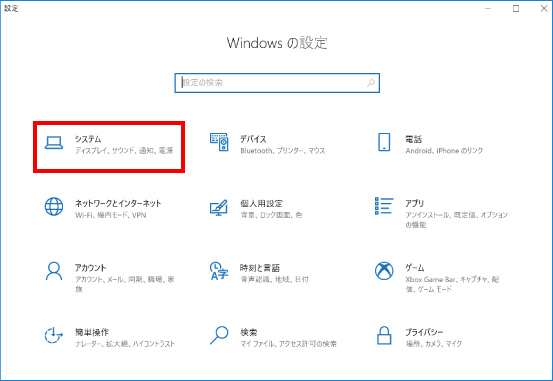
Task: Close the 設定 window
Action: click(x=544, y=8)
